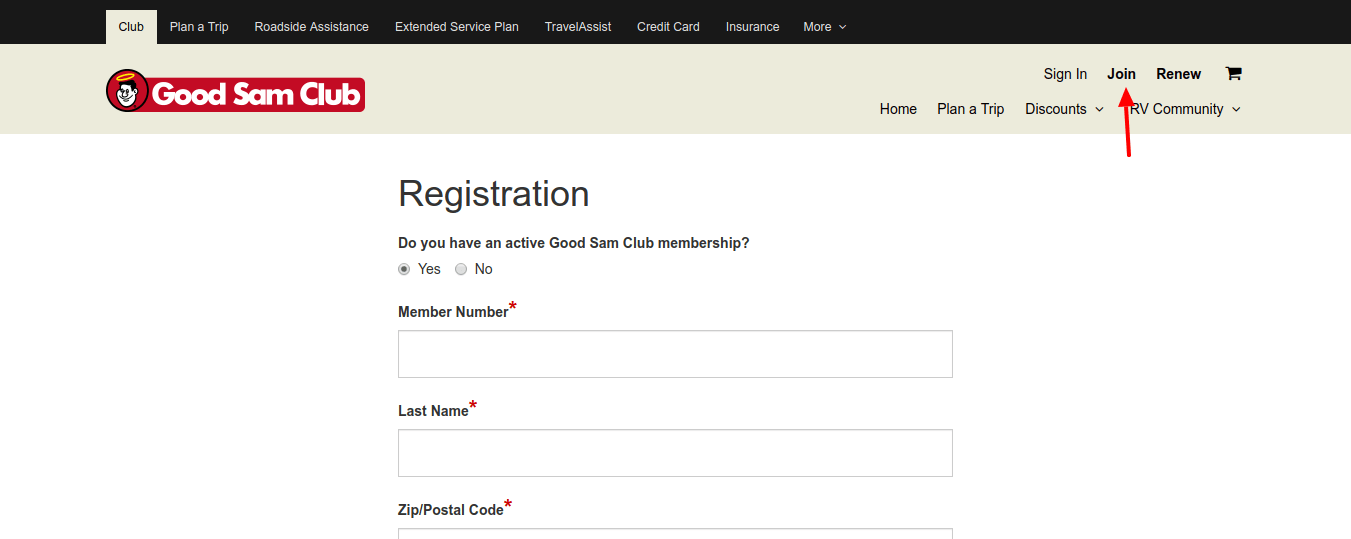Select the Yes membership radio button
The image size is (1351, 539).
404,269
